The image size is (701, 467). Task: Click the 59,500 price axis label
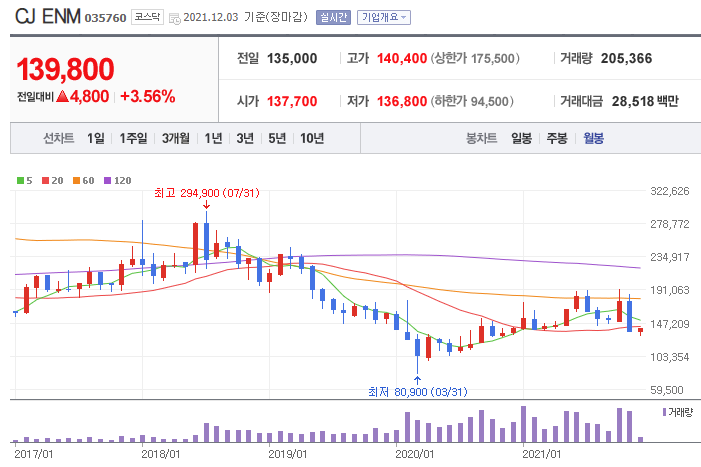coord(667,390)
